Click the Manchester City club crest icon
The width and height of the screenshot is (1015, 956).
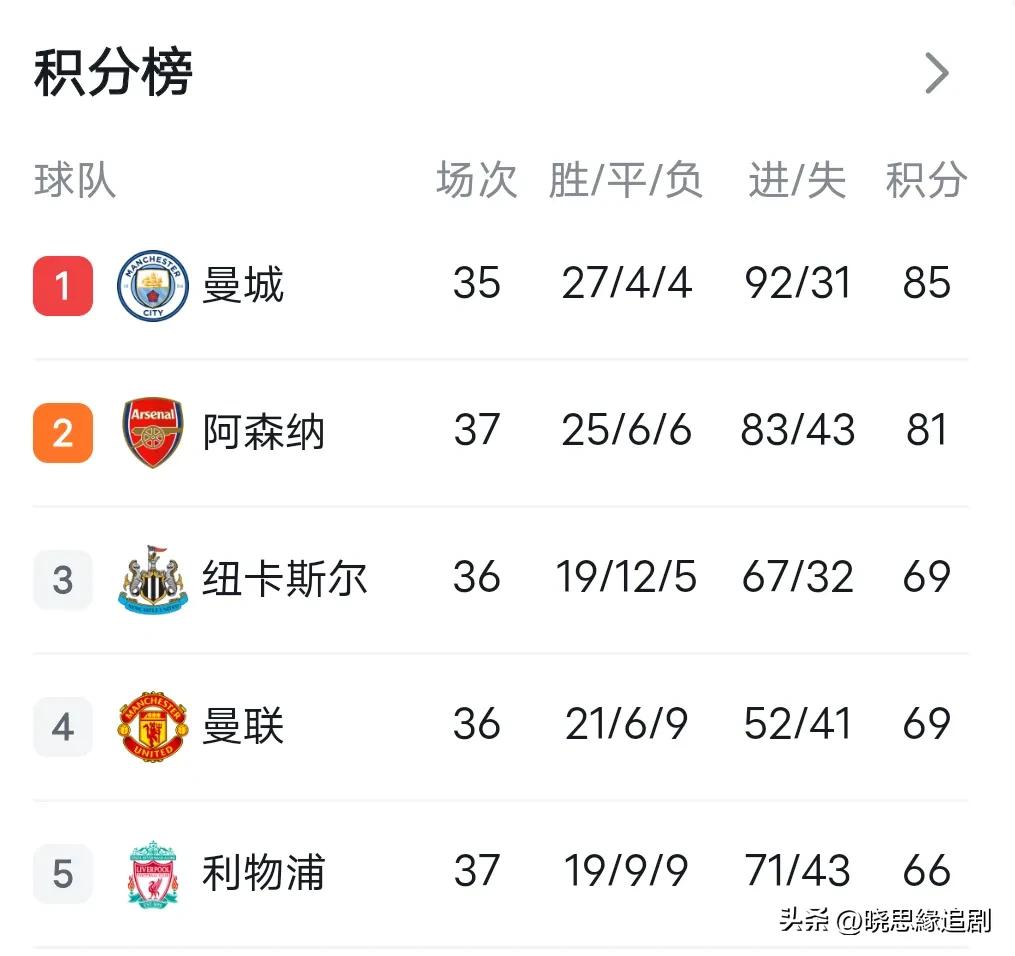pos(151,286)
